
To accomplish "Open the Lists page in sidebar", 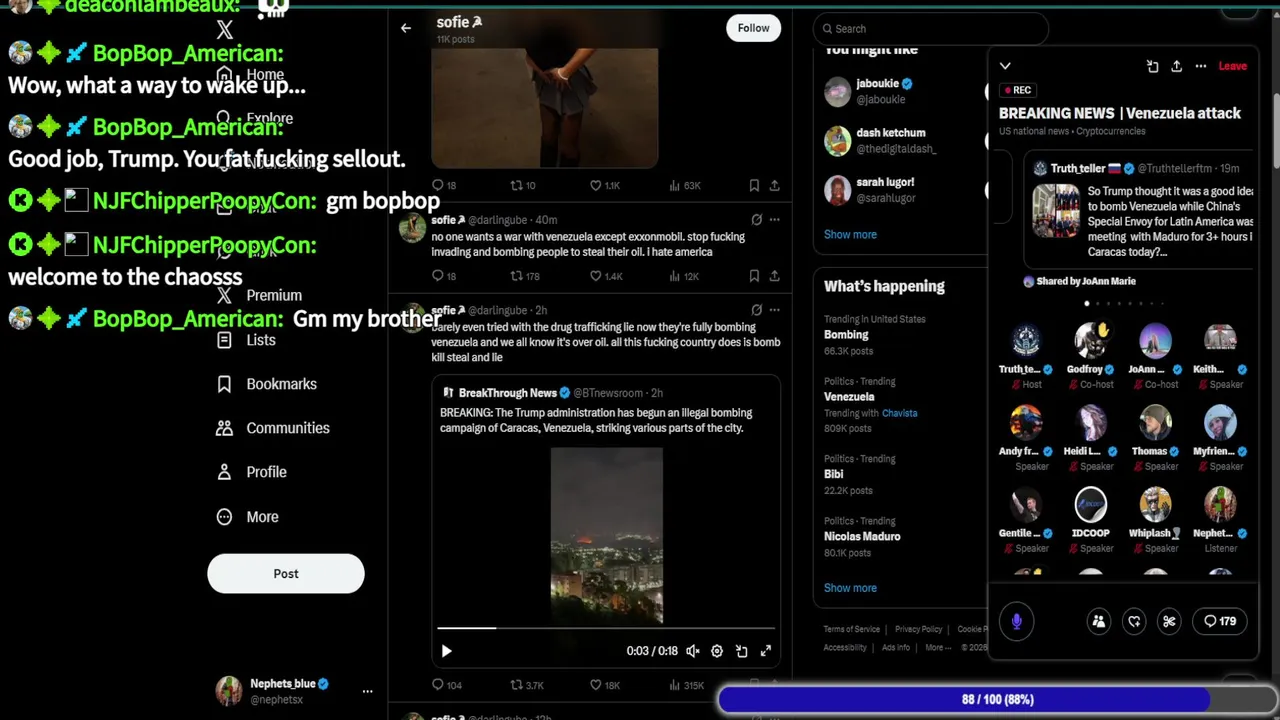I will (246, 340).
